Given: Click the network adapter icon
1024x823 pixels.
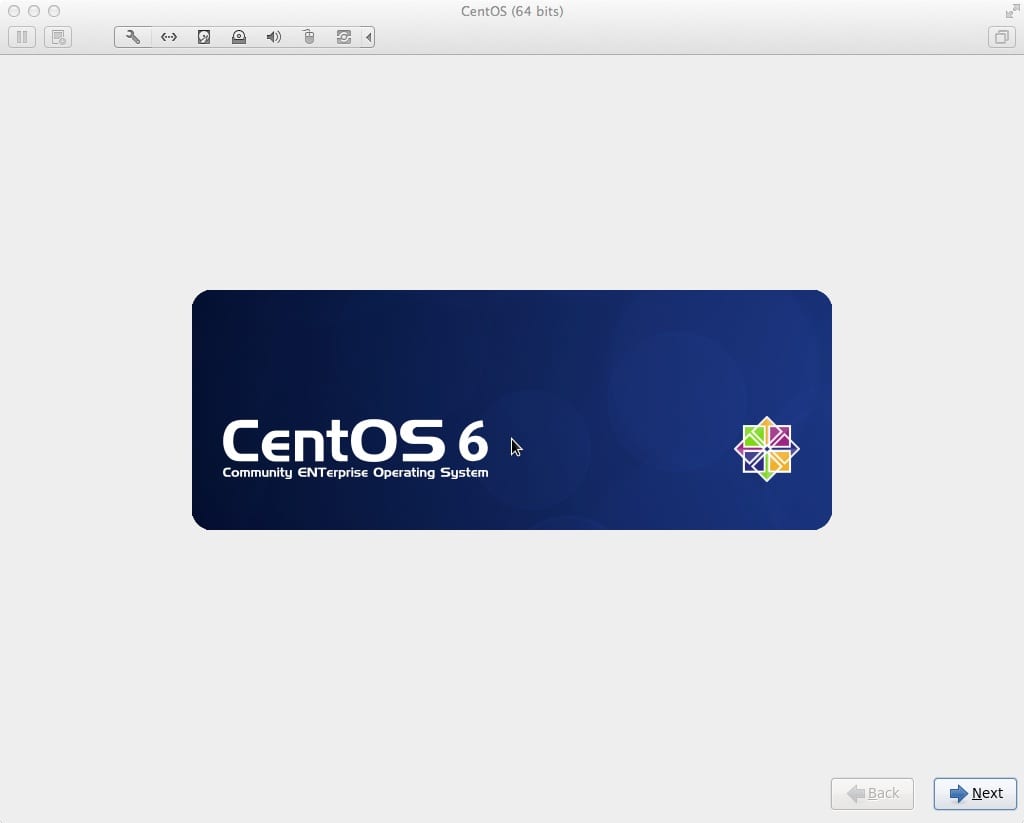Looking at the screenshot, I should (x=168, y=37).
